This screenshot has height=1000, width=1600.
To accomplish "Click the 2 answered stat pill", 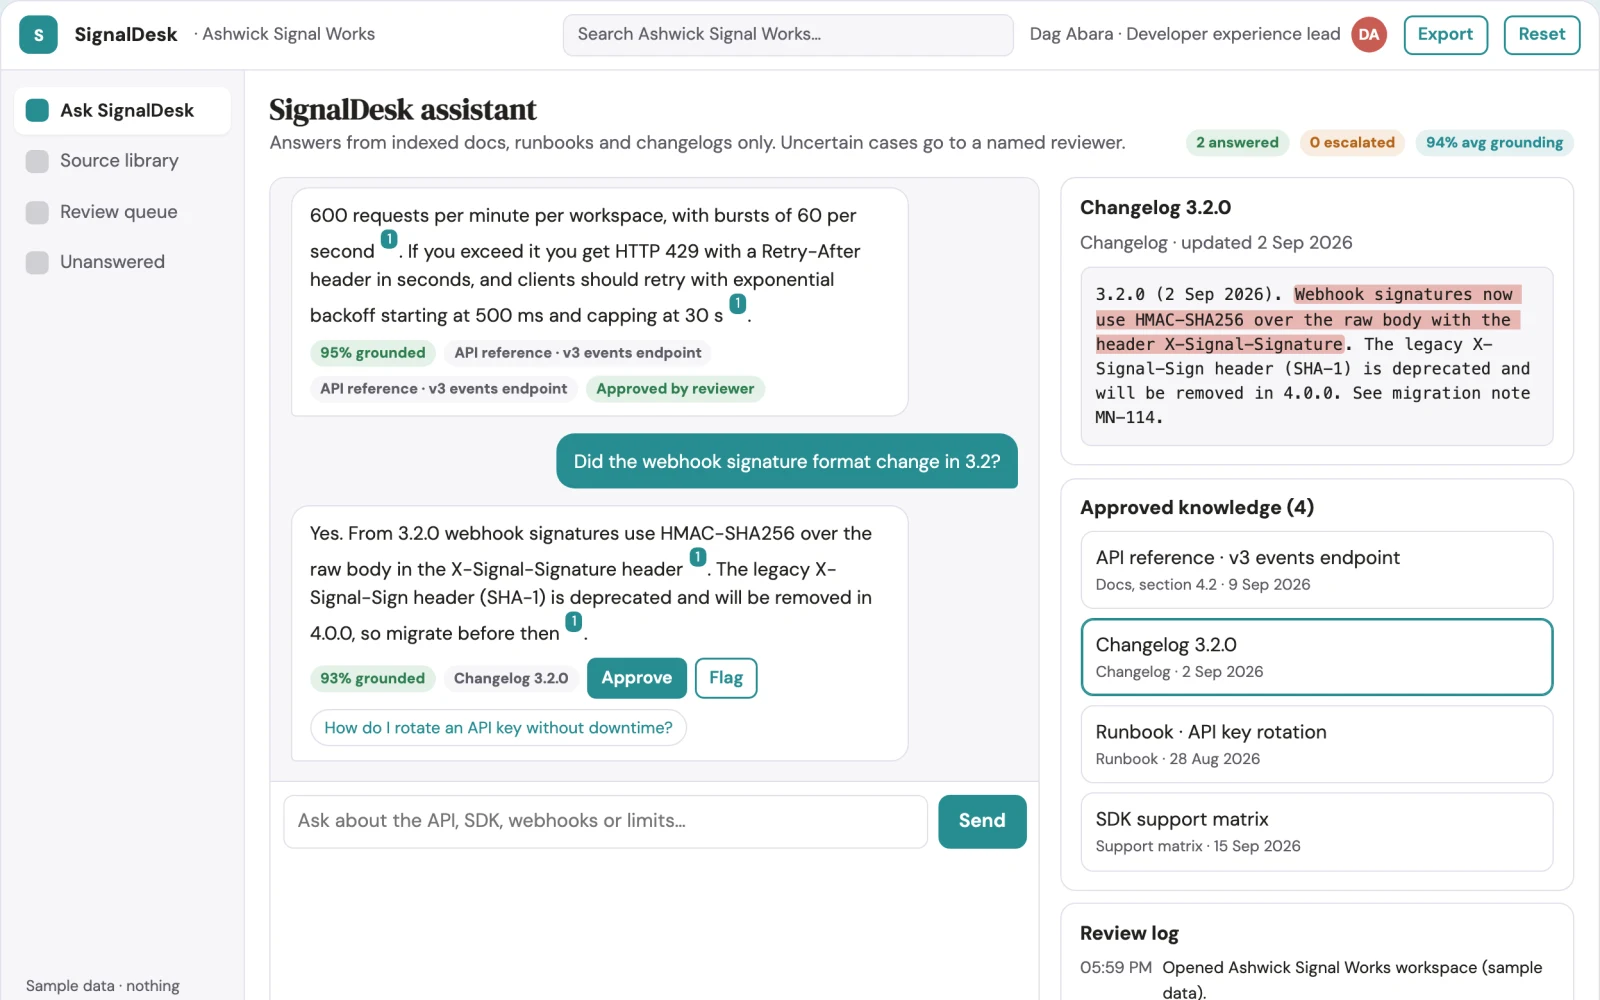I will [1237, 143].
